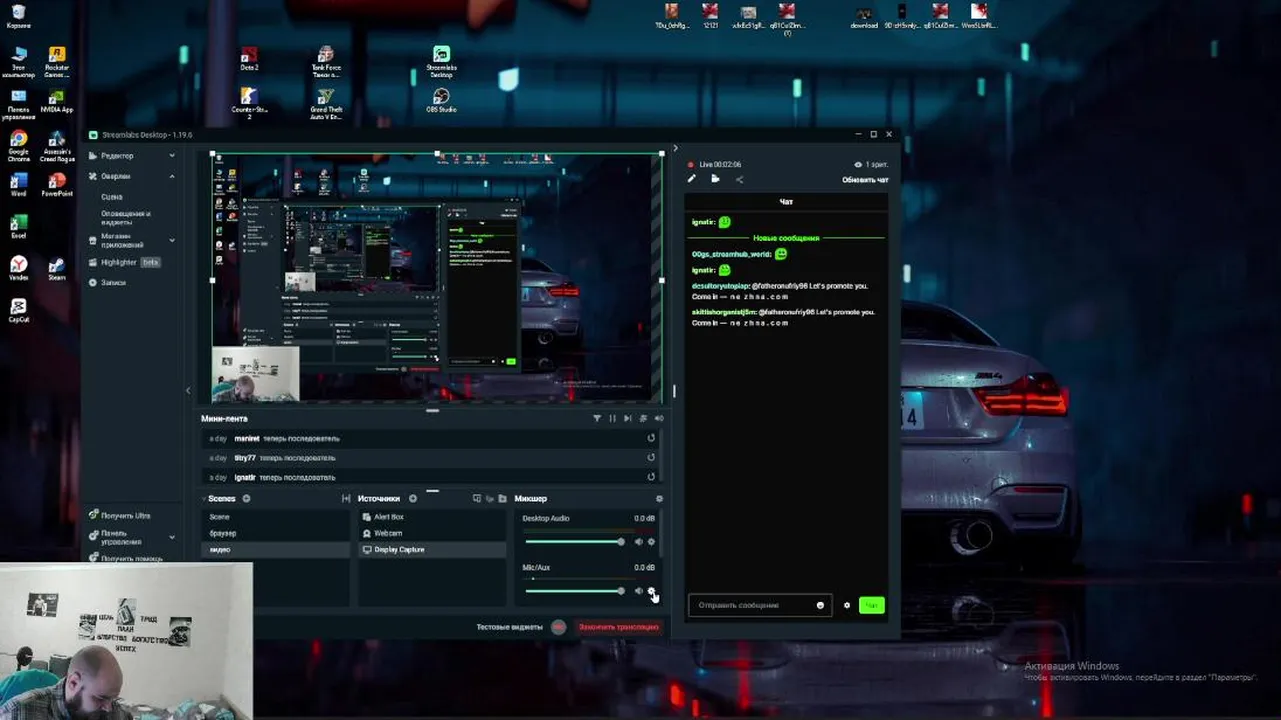Add a new scene with plus icon
This screenshot has width=1281, height=720.
pyautogui.click(x=246, y=498)
